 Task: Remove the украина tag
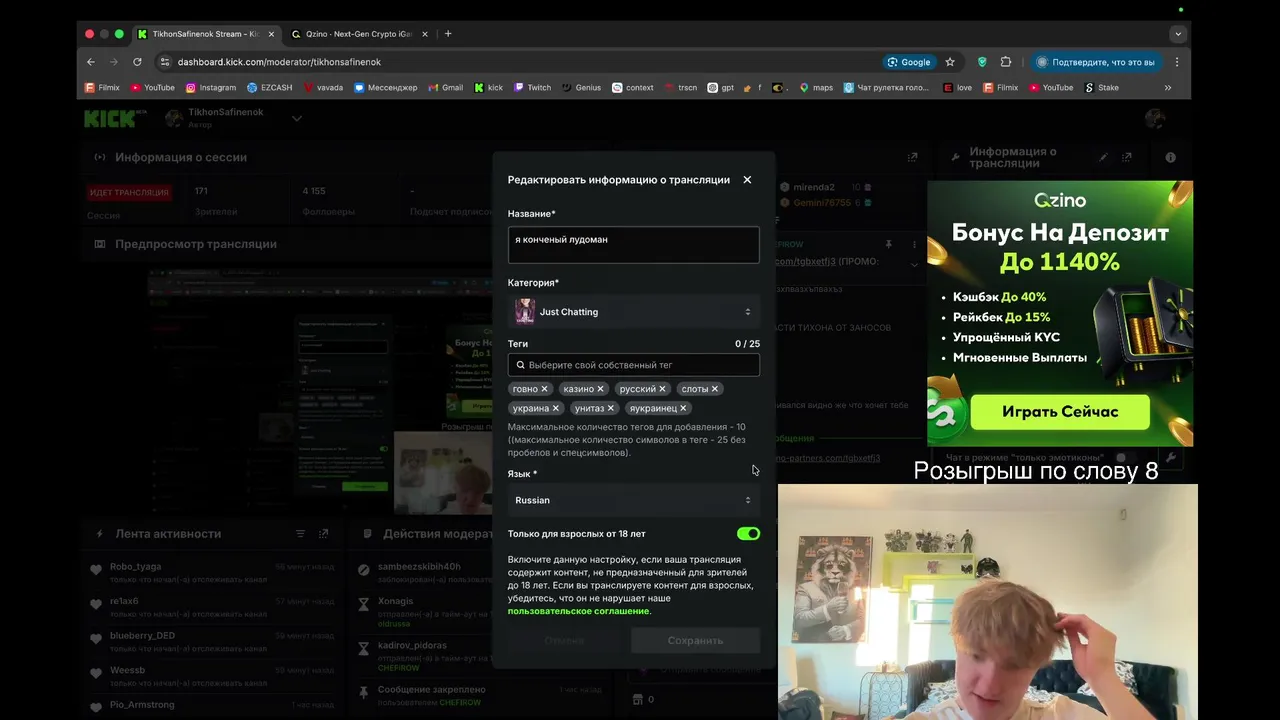[x=555, y=408]
